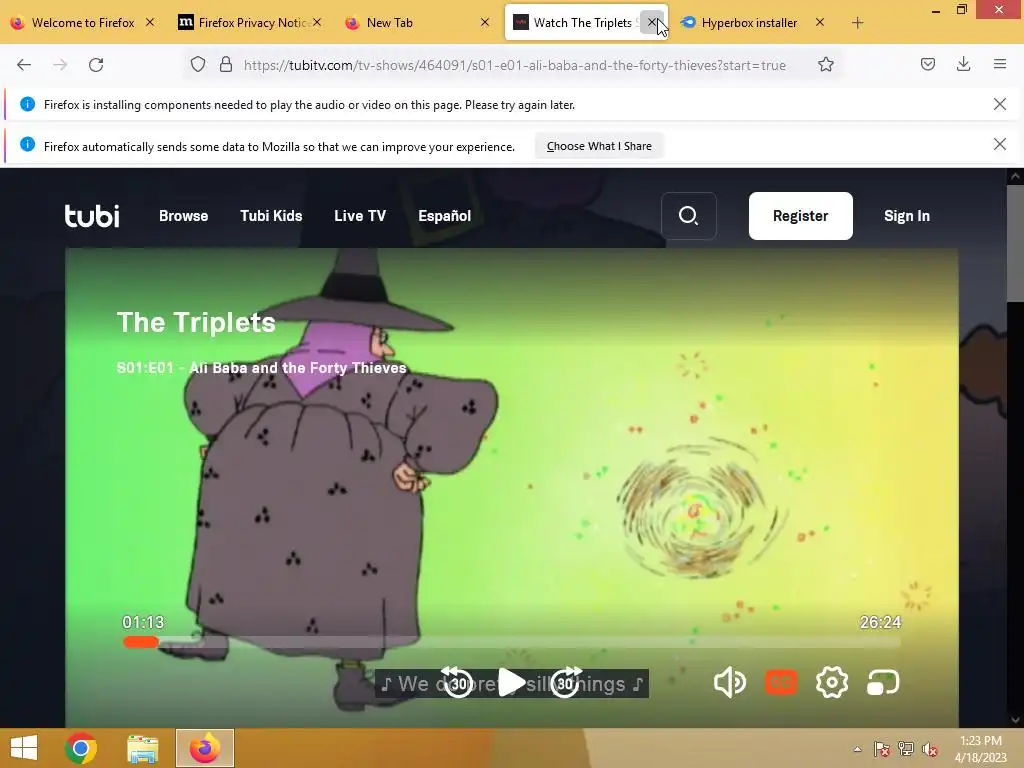Click the Tubi search magnifier icon
The height and width of the screenshot is (768, 1024).
688,216
